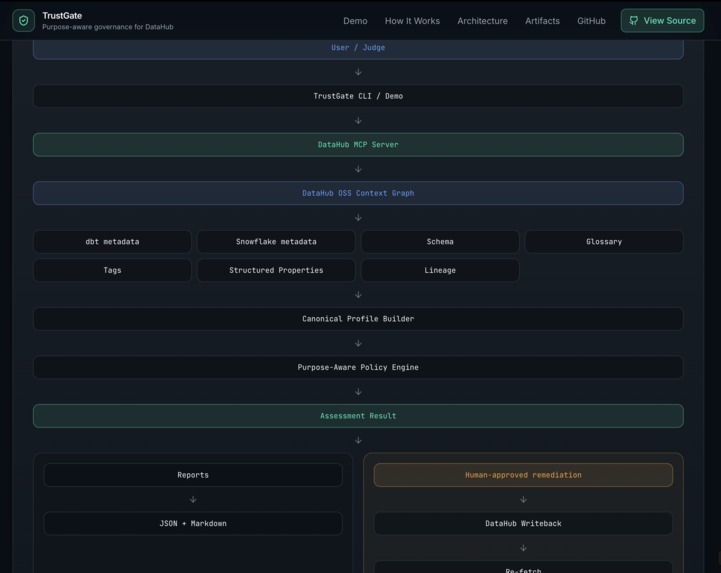Viewport: 721px width, 573px height.
Task: Click the TrustGate shield logo icon
Action: (23, 21)
